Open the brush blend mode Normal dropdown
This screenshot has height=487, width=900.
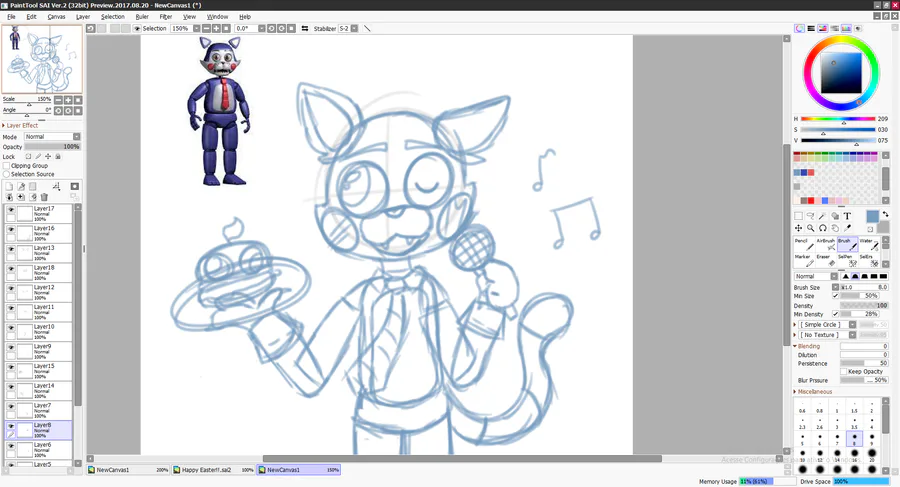click(x=816, y=276)
